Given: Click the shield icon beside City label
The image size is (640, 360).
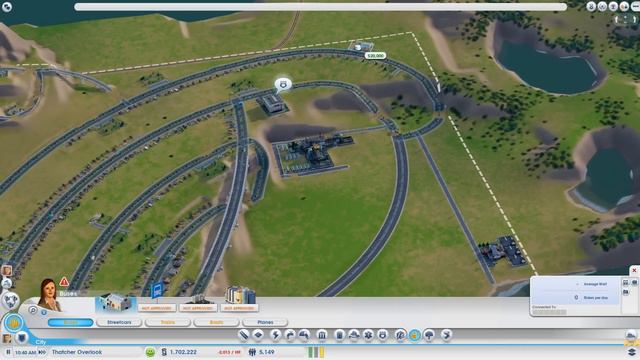Looking at the screenshot, I should tap(22, 338).
